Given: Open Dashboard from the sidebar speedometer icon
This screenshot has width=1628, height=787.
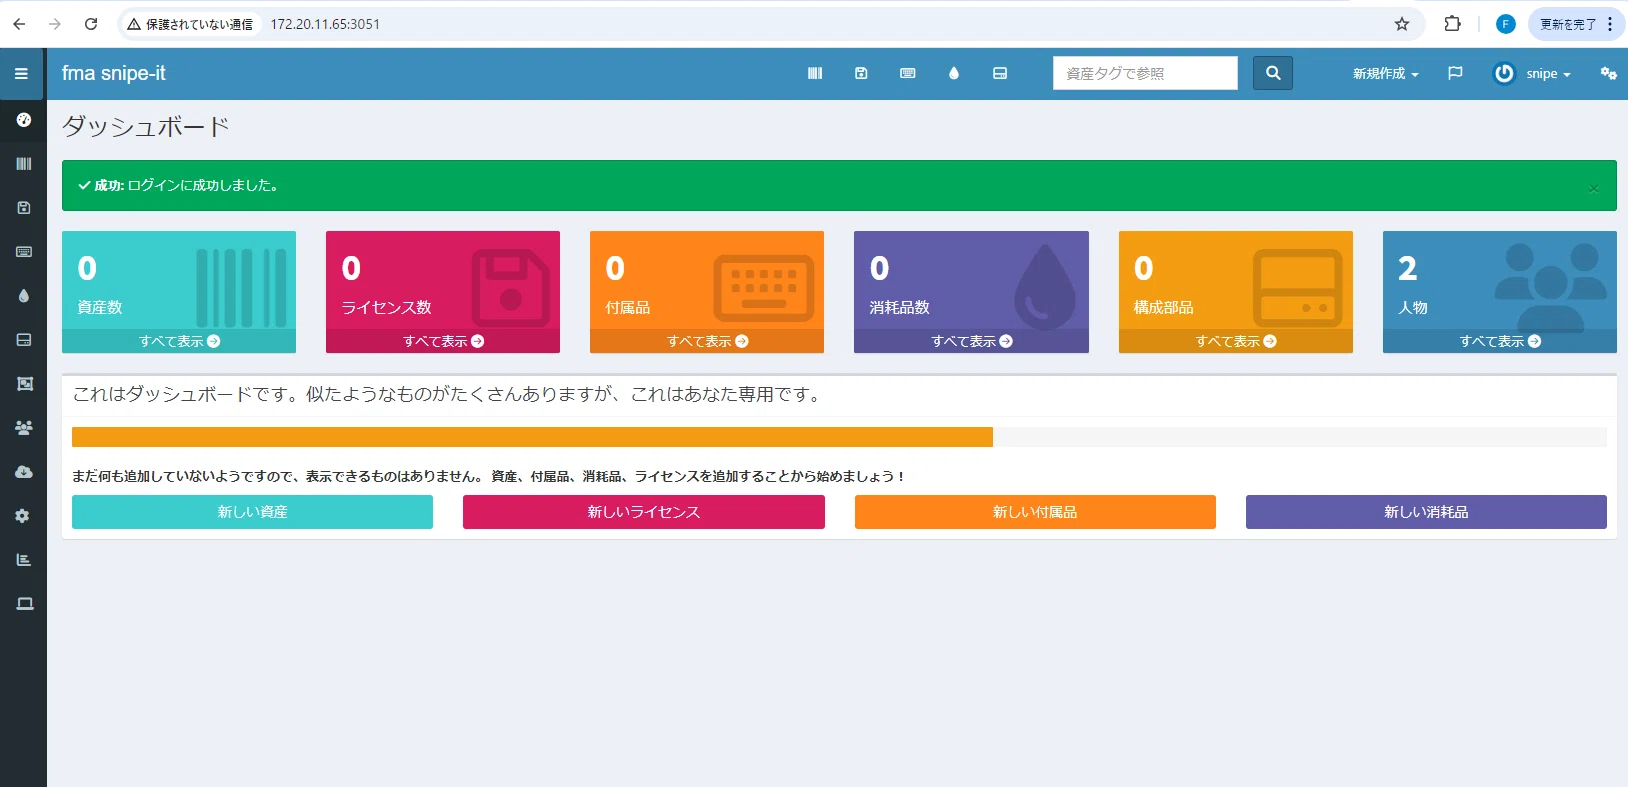Looking at the screenshot, I should click(x=24, y=120).
